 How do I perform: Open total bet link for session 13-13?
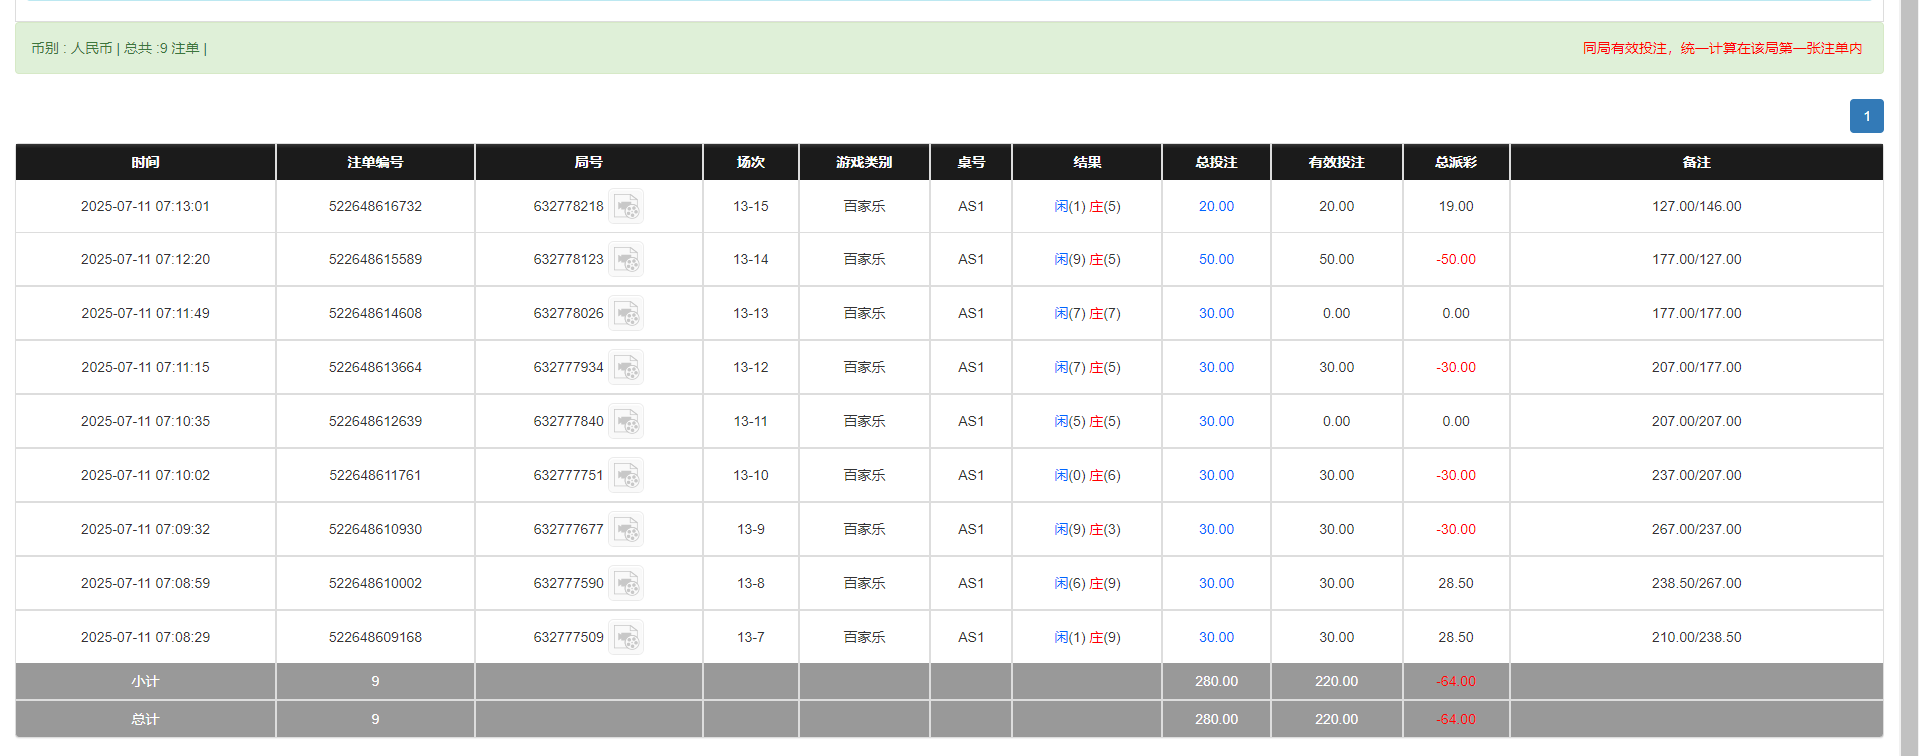point(1216,314)
